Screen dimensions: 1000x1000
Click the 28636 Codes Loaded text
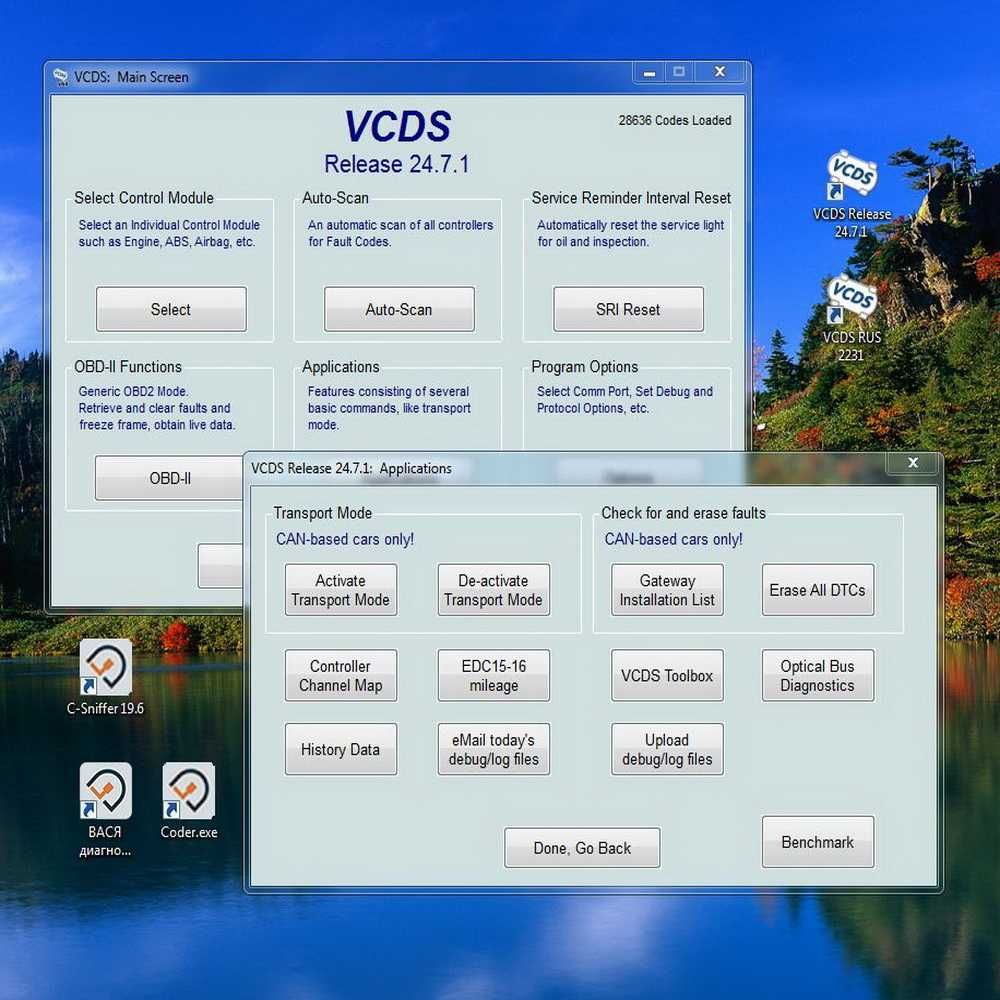click(x=675, y=120)
